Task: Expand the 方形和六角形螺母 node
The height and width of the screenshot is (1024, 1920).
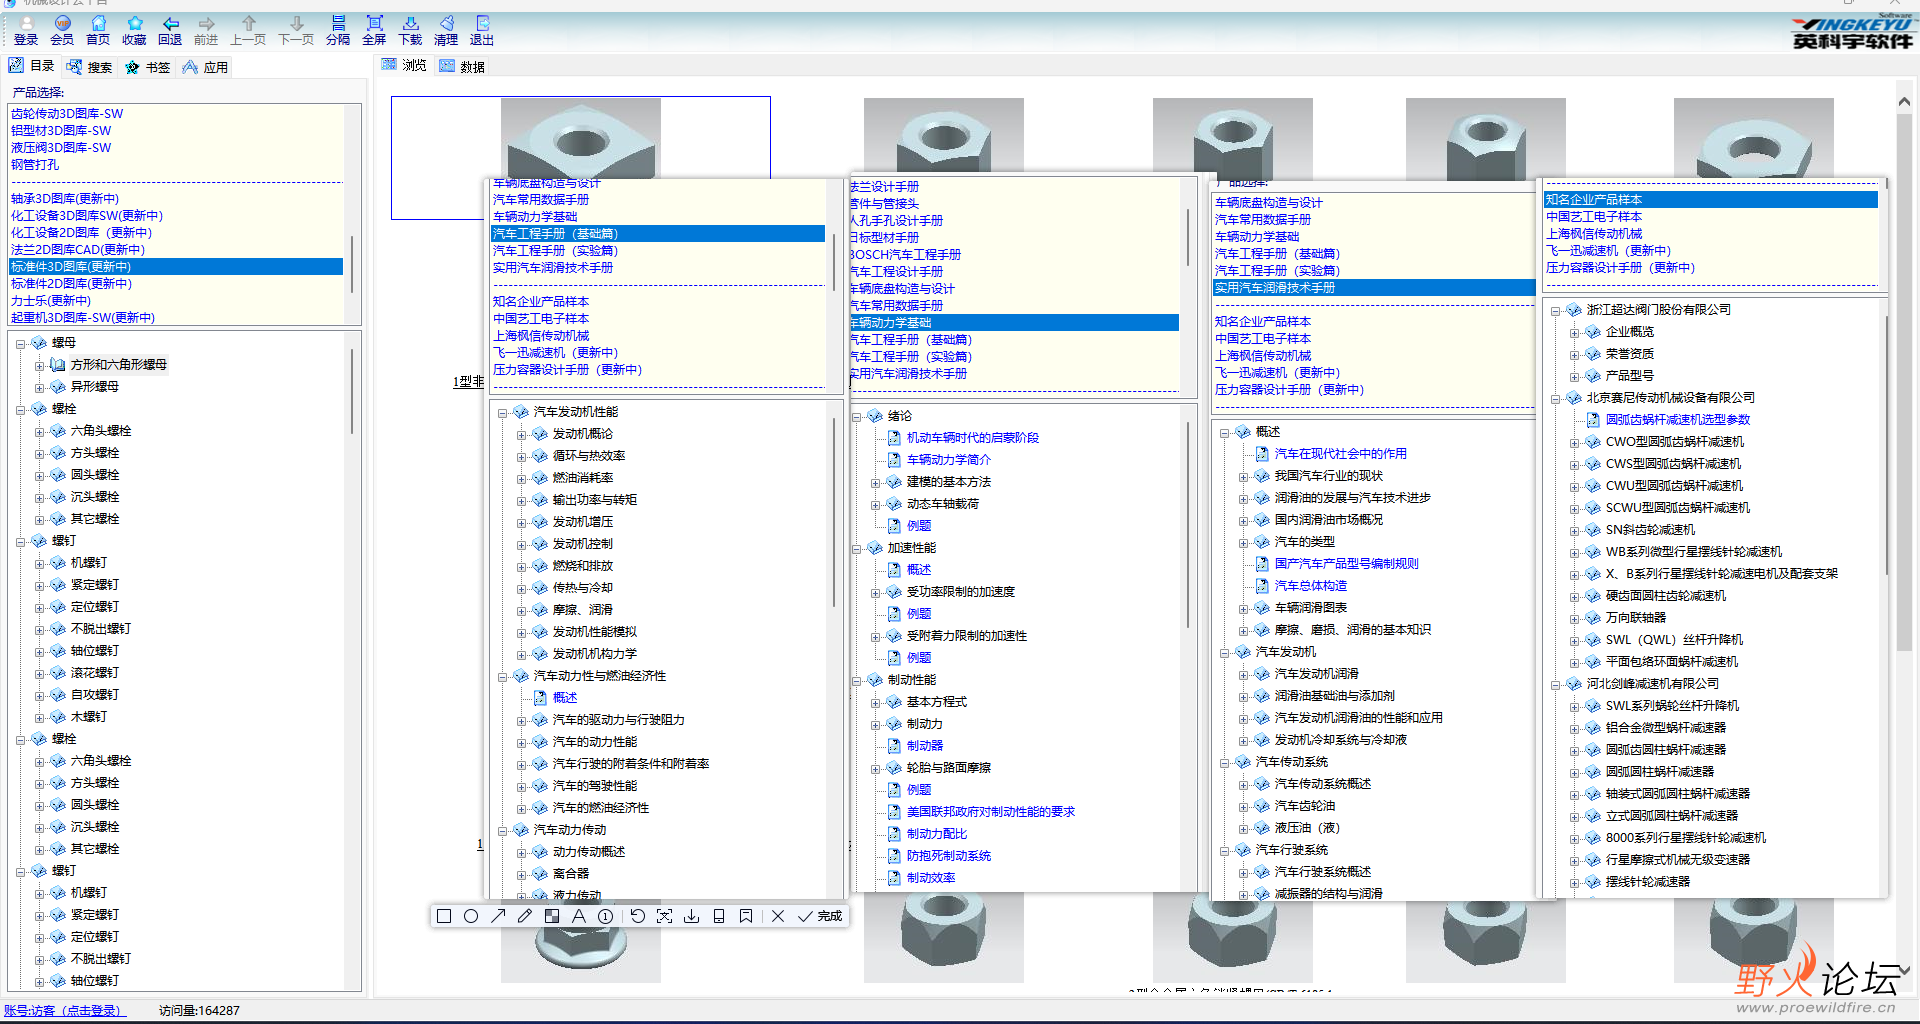Action: (40, 365)
